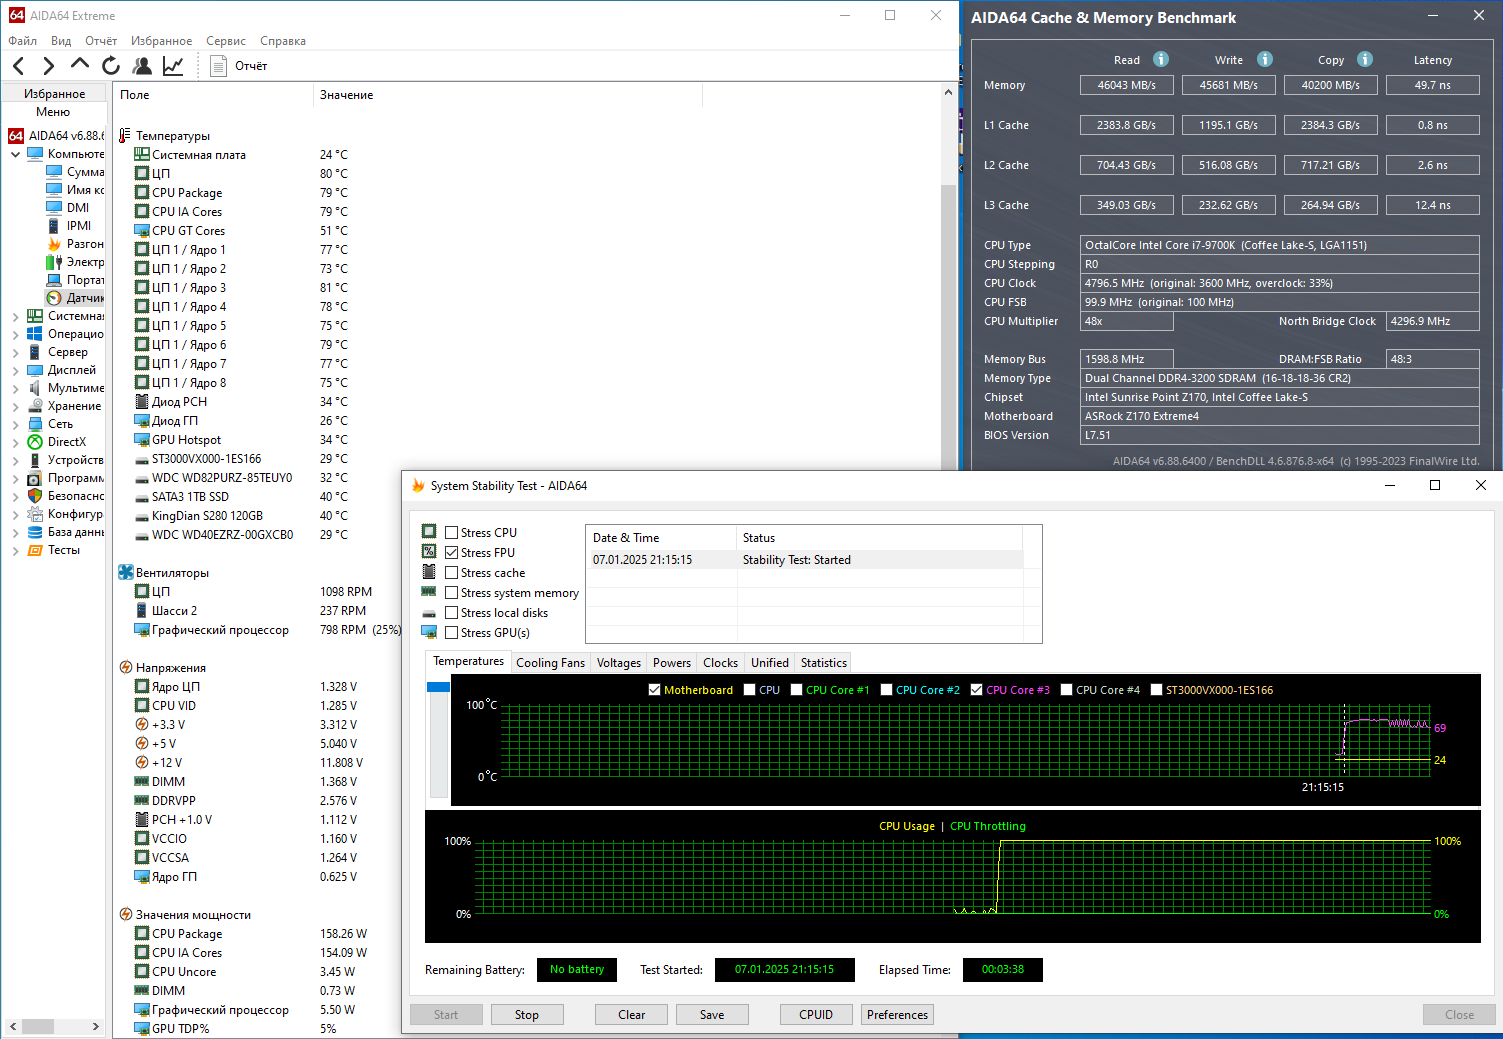
Task: Expand the DirectX tree node
Action: (15, 442)
